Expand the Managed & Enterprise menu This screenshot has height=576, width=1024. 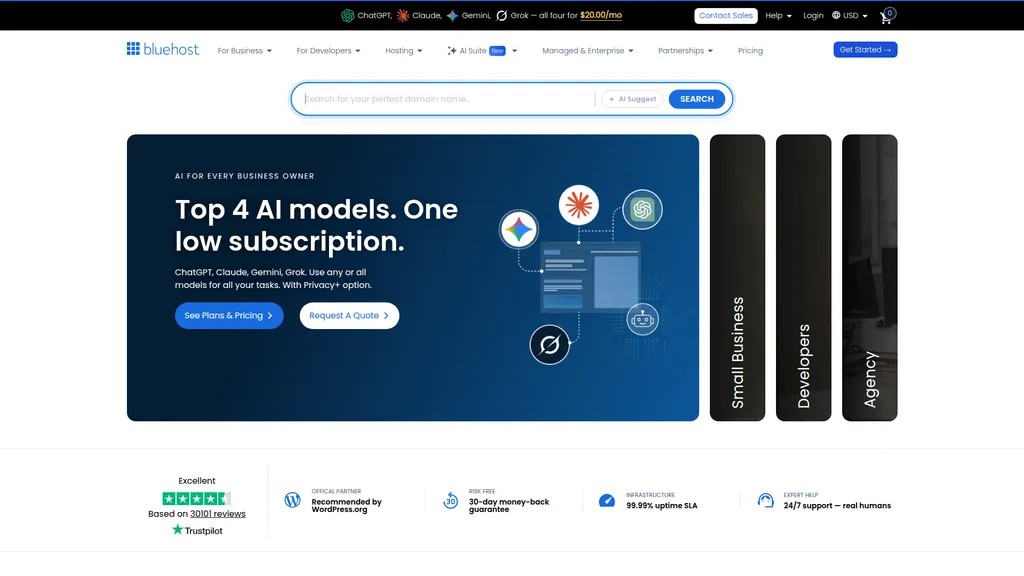pyautogui.click(x=588, y=50)
